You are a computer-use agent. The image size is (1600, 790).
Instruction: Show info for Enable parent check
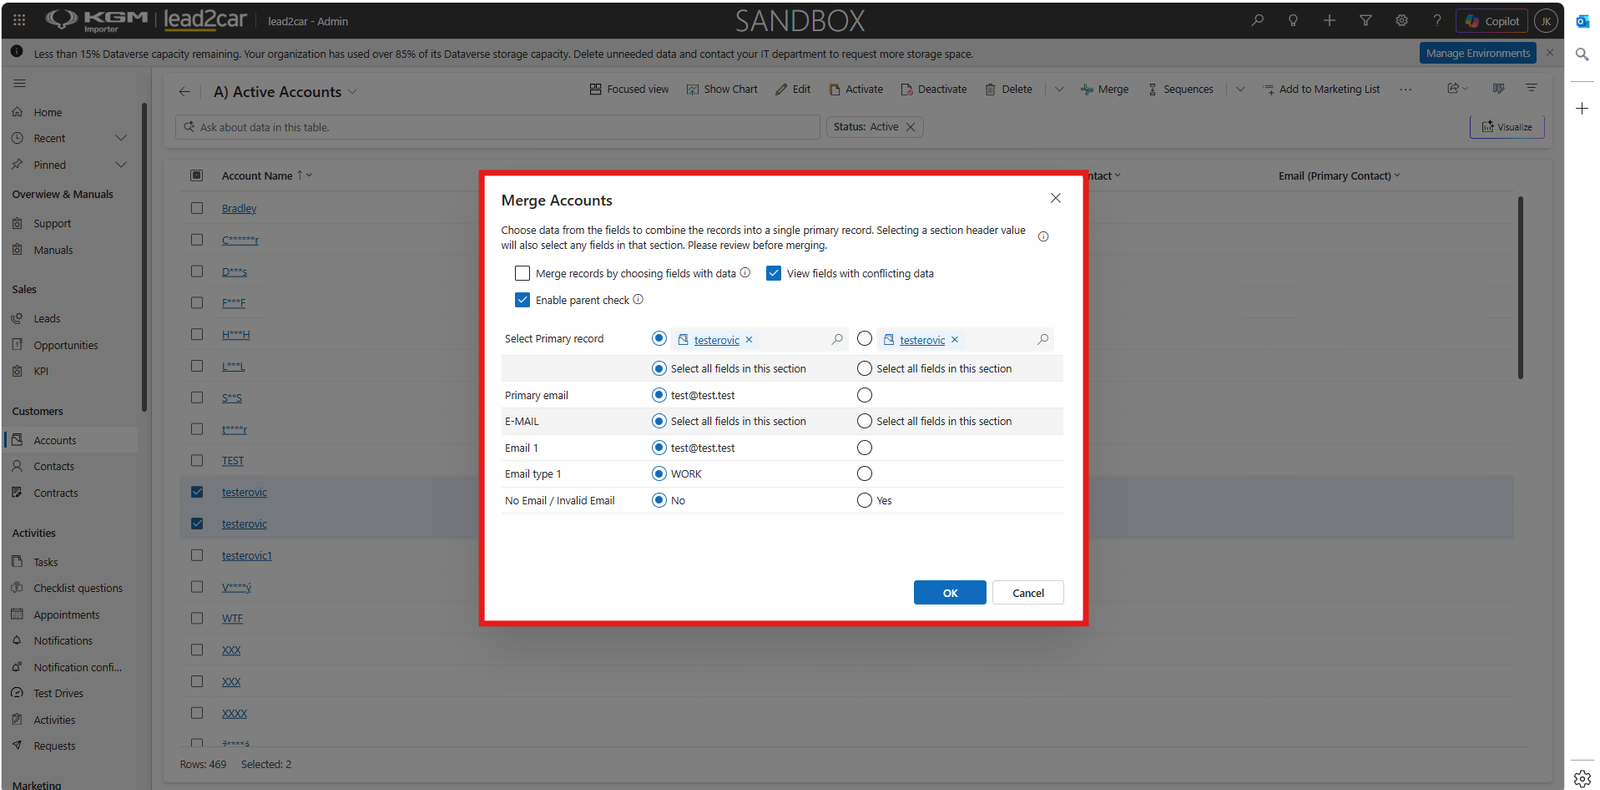tap(638, 299)
